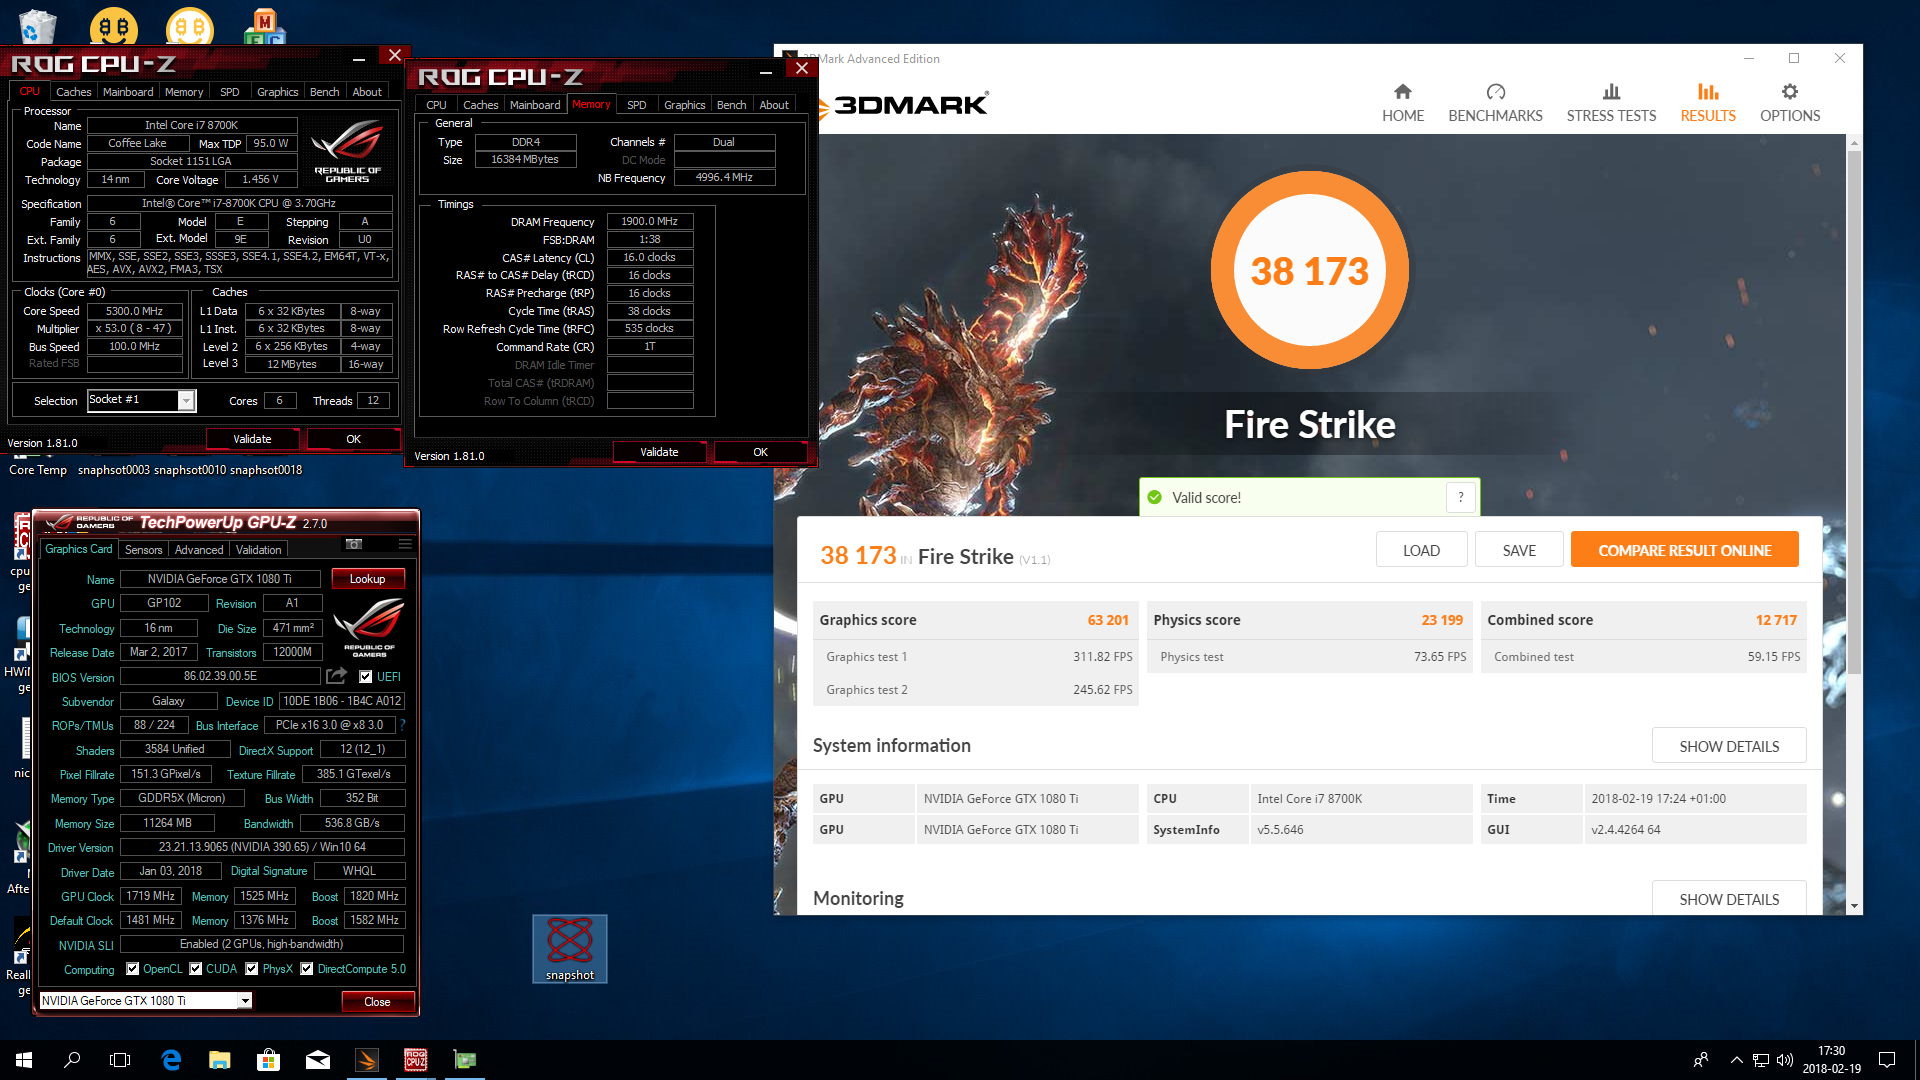Open the snapshot desktop icon
The width and height of the screenshot is (1920, 1080).
(x=569, y=949)
